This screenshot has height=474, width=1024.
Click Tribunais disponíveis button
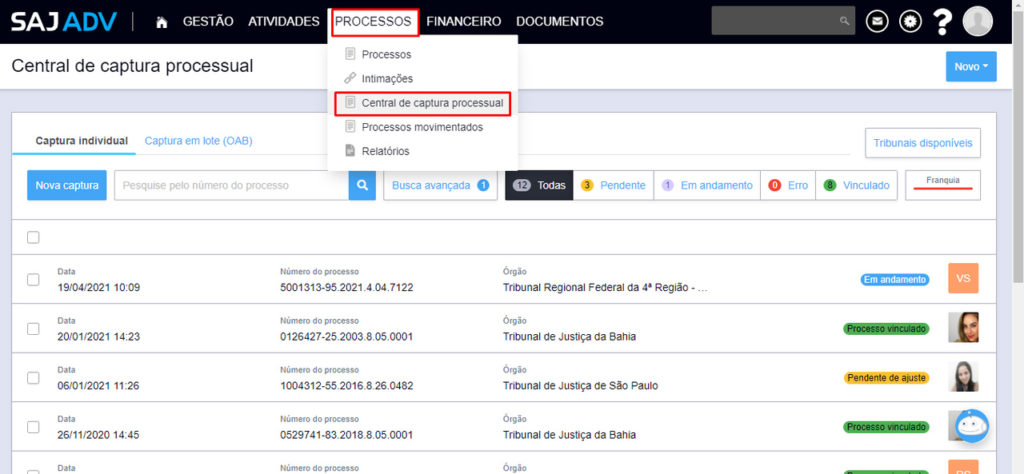[x=923, y=143]
